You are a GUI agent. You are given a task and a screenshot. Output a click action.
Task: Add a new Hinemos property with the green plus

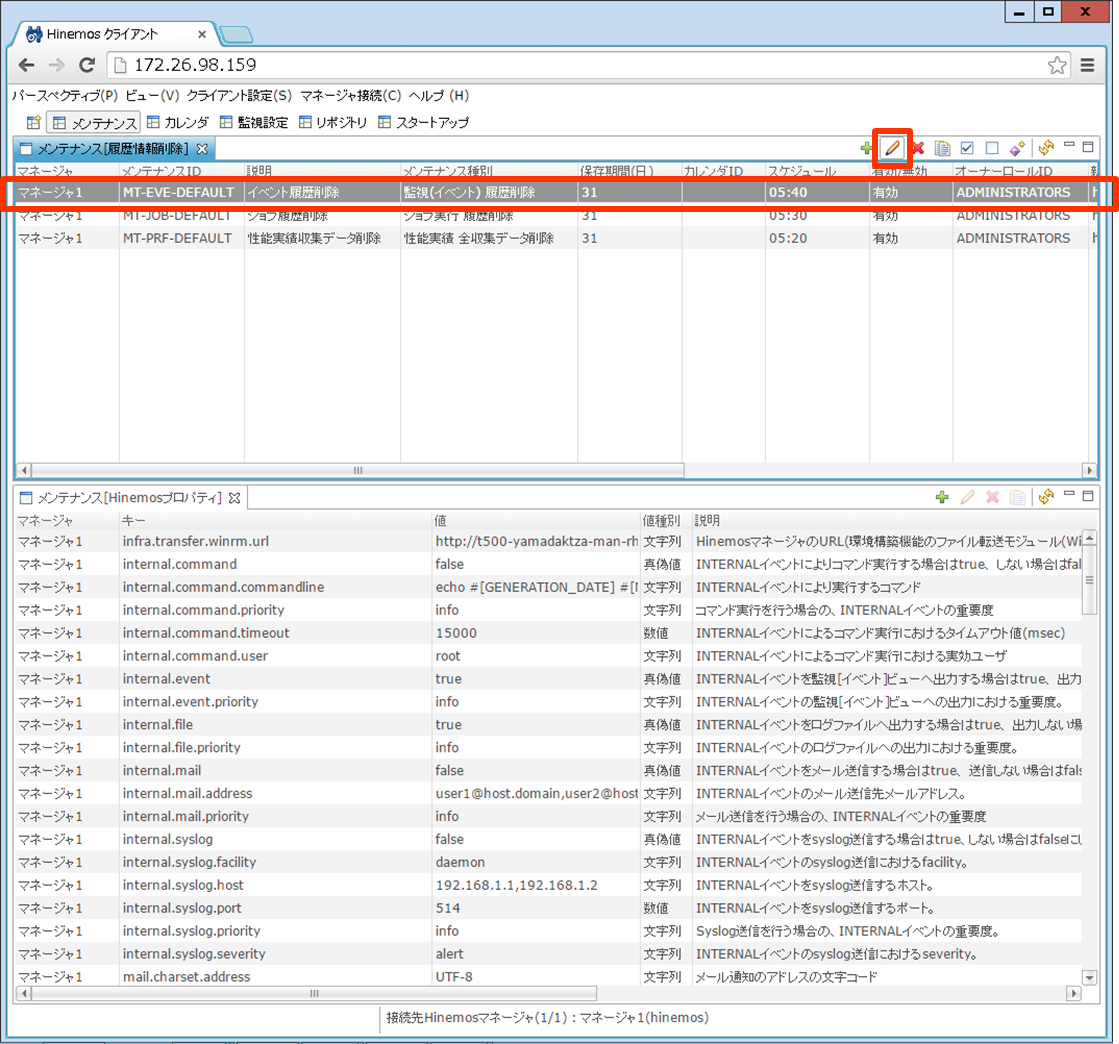coord(942,497)
